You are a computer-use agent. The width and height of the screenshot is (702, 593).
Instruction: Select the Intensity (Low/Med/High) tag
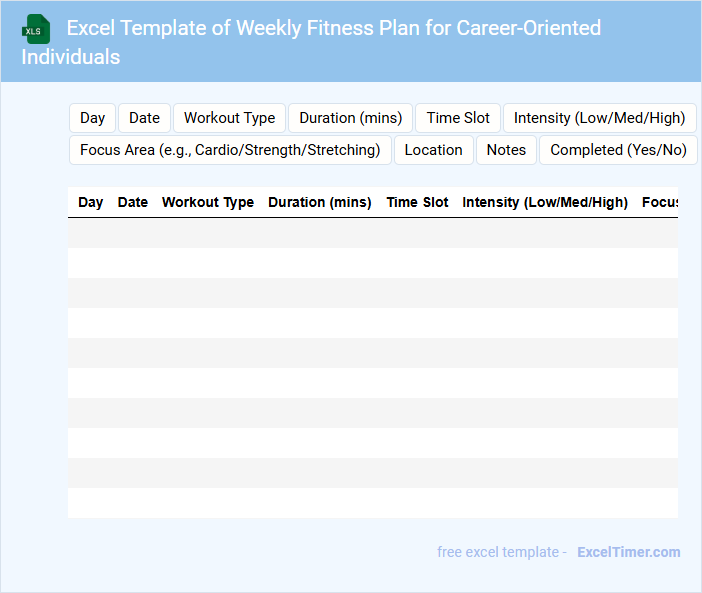tap(599, 118)
